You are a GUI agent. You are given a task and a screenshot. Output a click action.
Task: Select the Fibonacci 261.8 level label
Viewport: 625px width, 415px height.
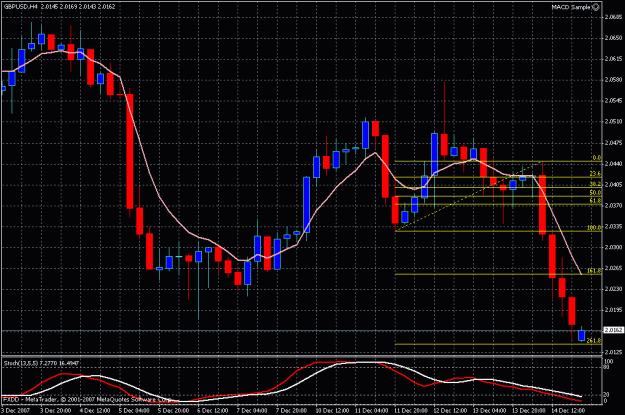[594, 341]
